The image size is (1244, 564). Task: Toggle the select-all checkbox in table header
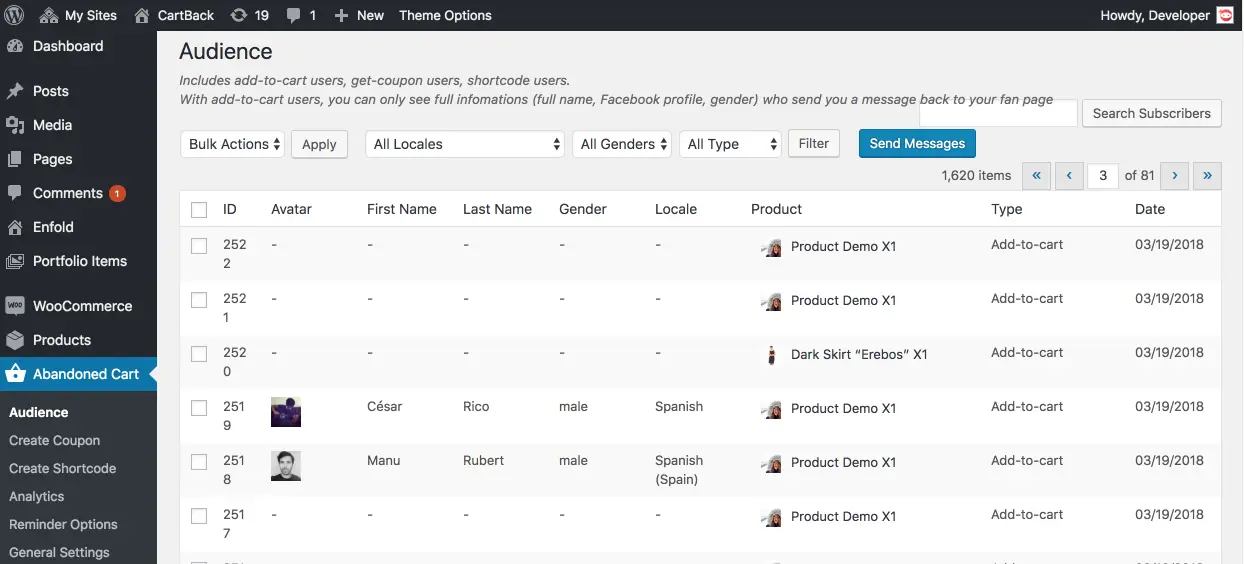[199, 210]
